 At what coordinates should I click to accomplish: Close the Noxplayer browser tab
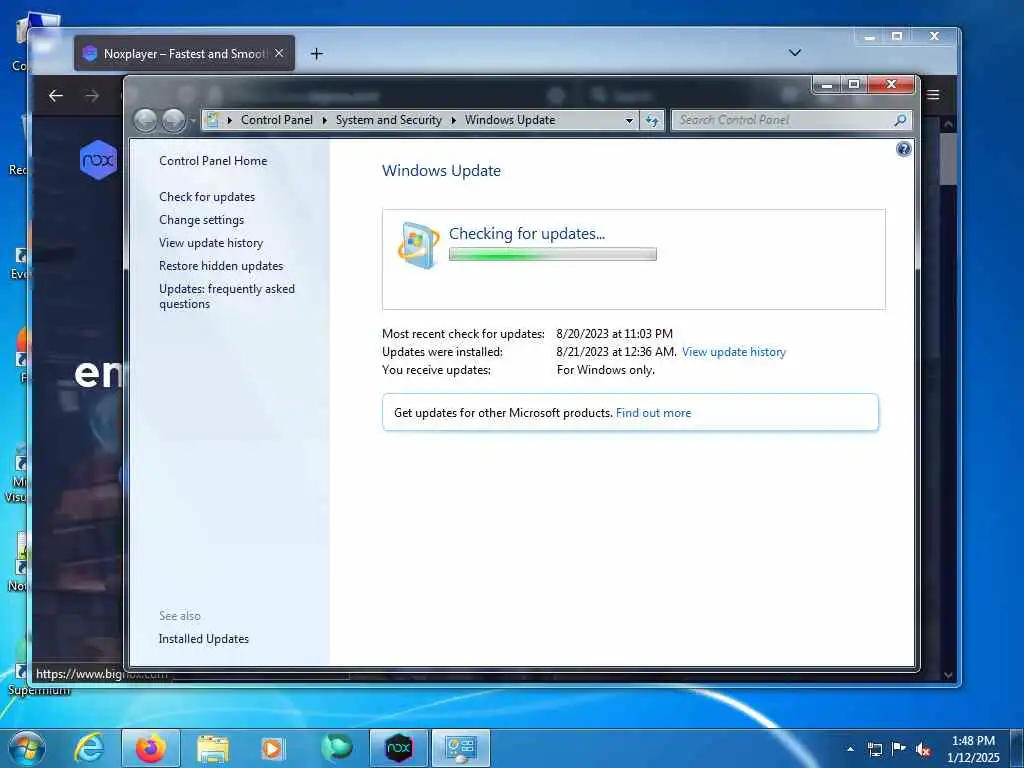tap(279, 53)
